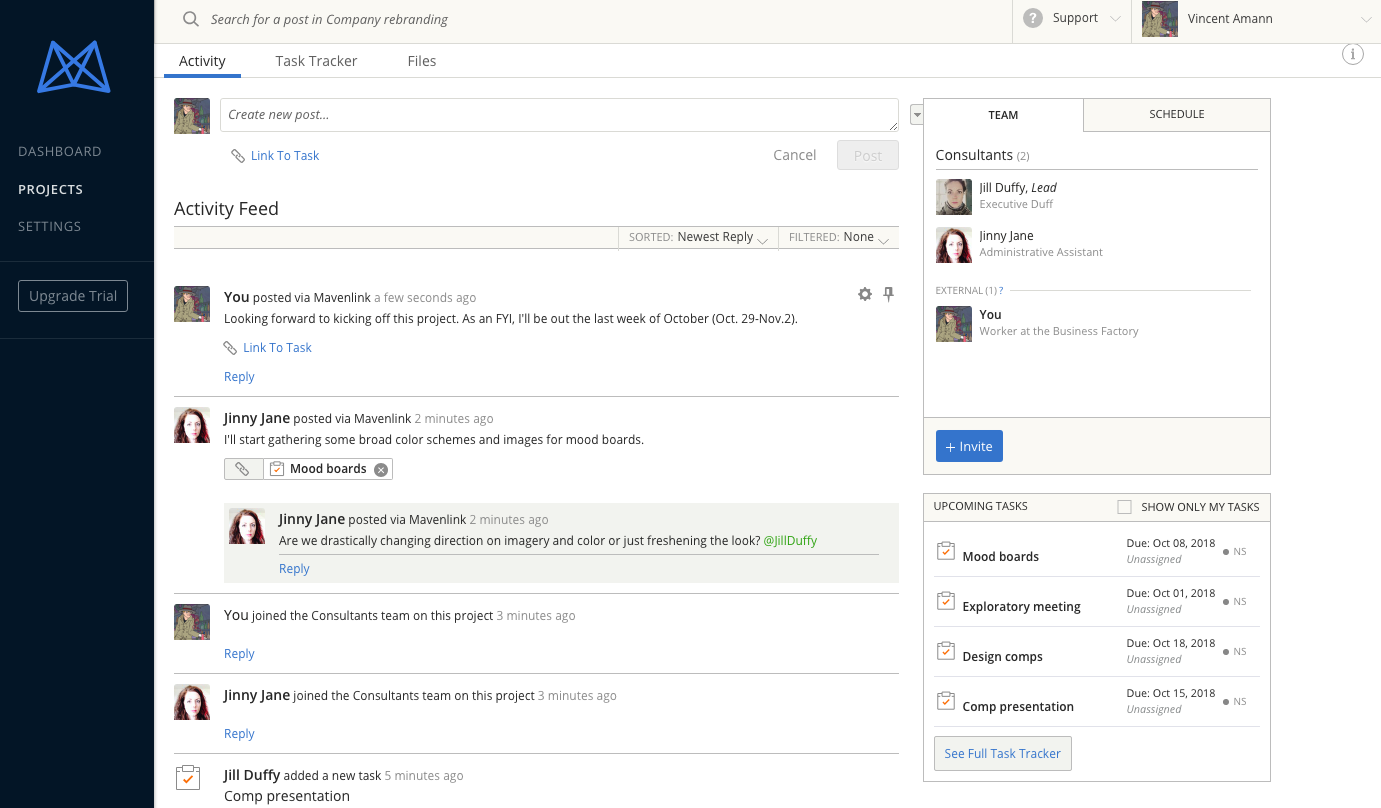This screenshot has width=1381, height=808.
Task: Click the small dropdown arrow beside post box
Action: [x=917, y=116]
